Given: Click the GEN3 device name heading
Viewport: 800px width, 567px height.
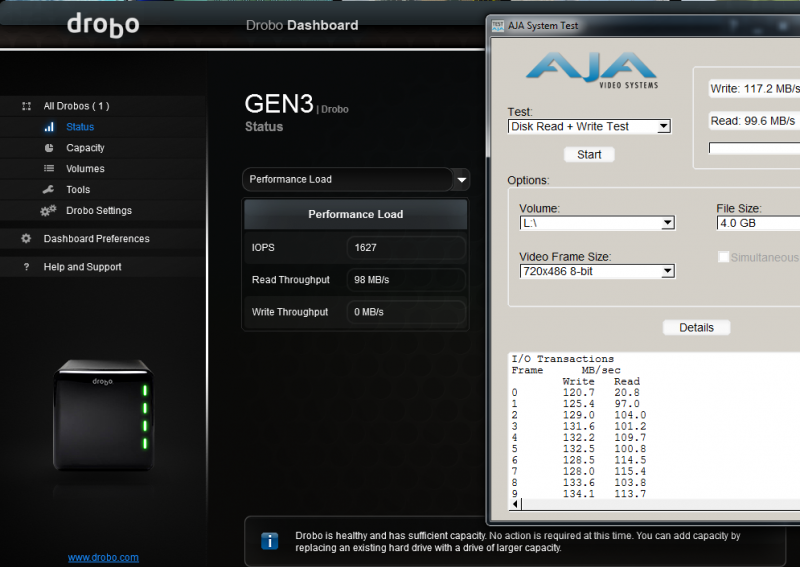Looking at the screenshot, I should 279,104.
